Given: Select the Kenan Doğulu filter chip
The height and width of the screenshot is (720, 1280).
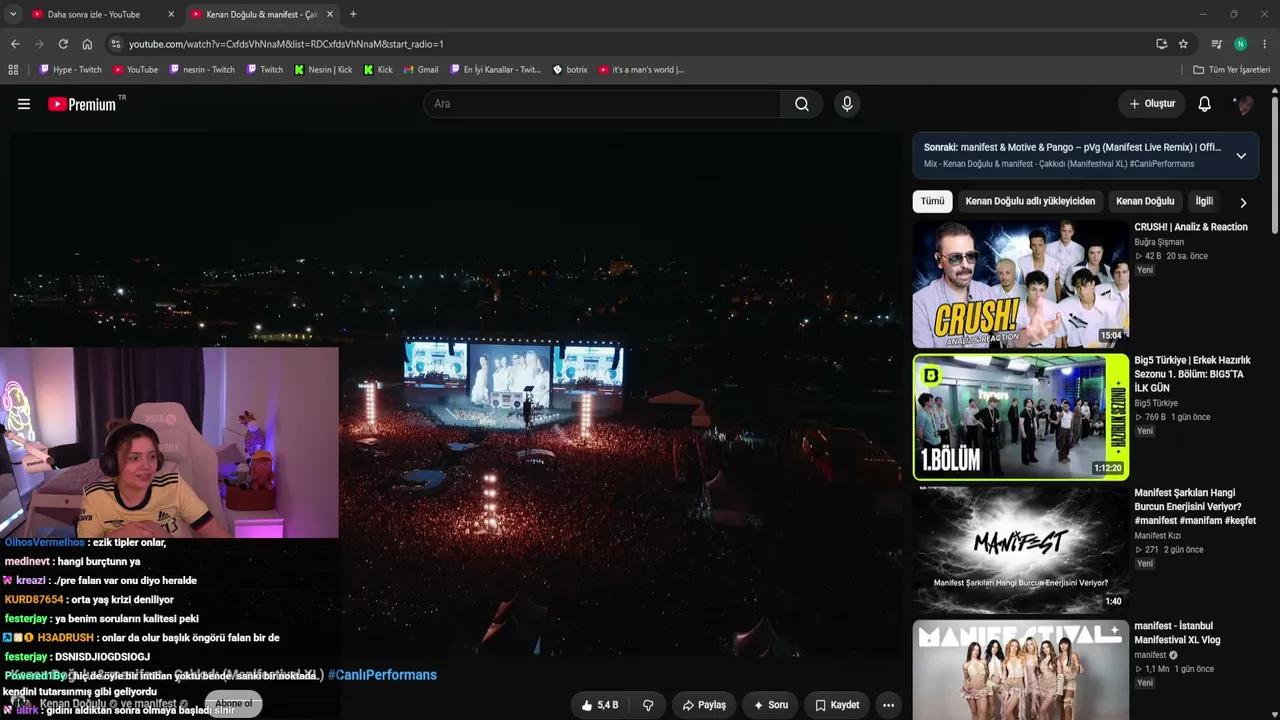Looking at the screenshot, I should pos(1145,201).
